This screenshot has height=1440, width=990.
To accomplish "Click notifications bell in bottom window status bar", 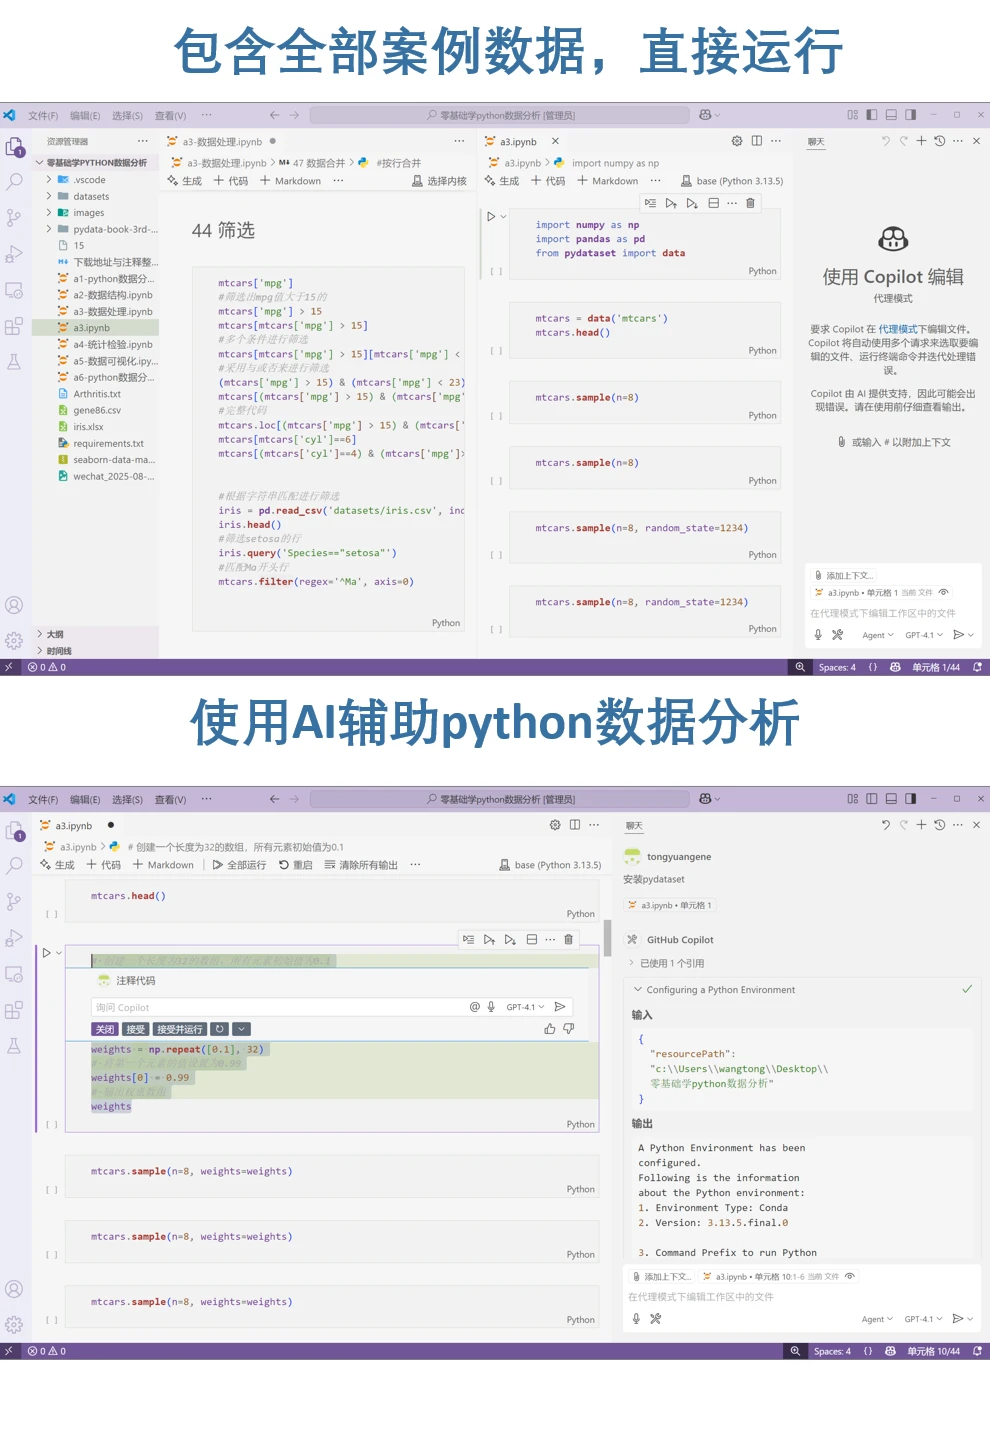I will tap(977, 1351).
